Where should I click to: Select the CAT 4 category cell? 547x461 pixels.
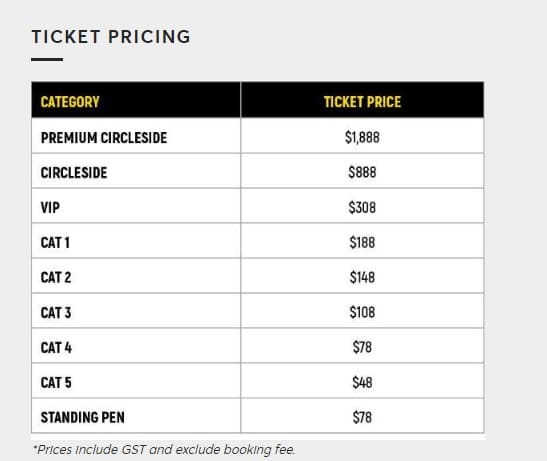(56, 348)
